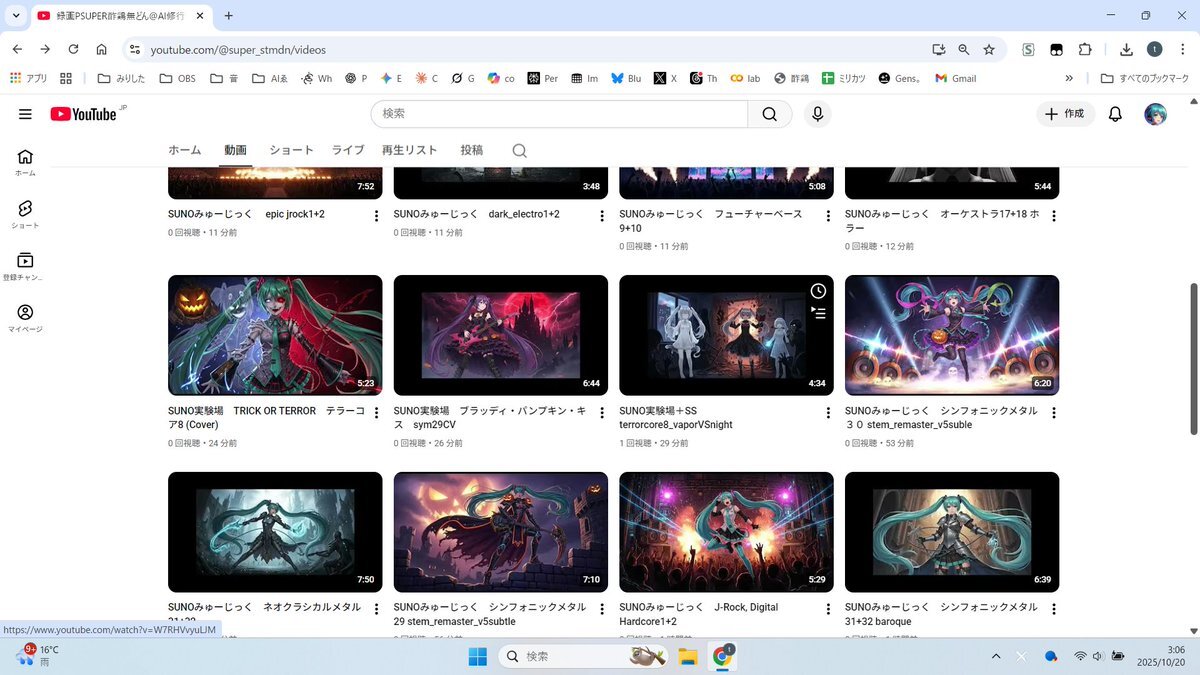Open Subscriptions in the left sidebar
The width and height of the screenshot is (1200, 675).
(x=25, y=266)
